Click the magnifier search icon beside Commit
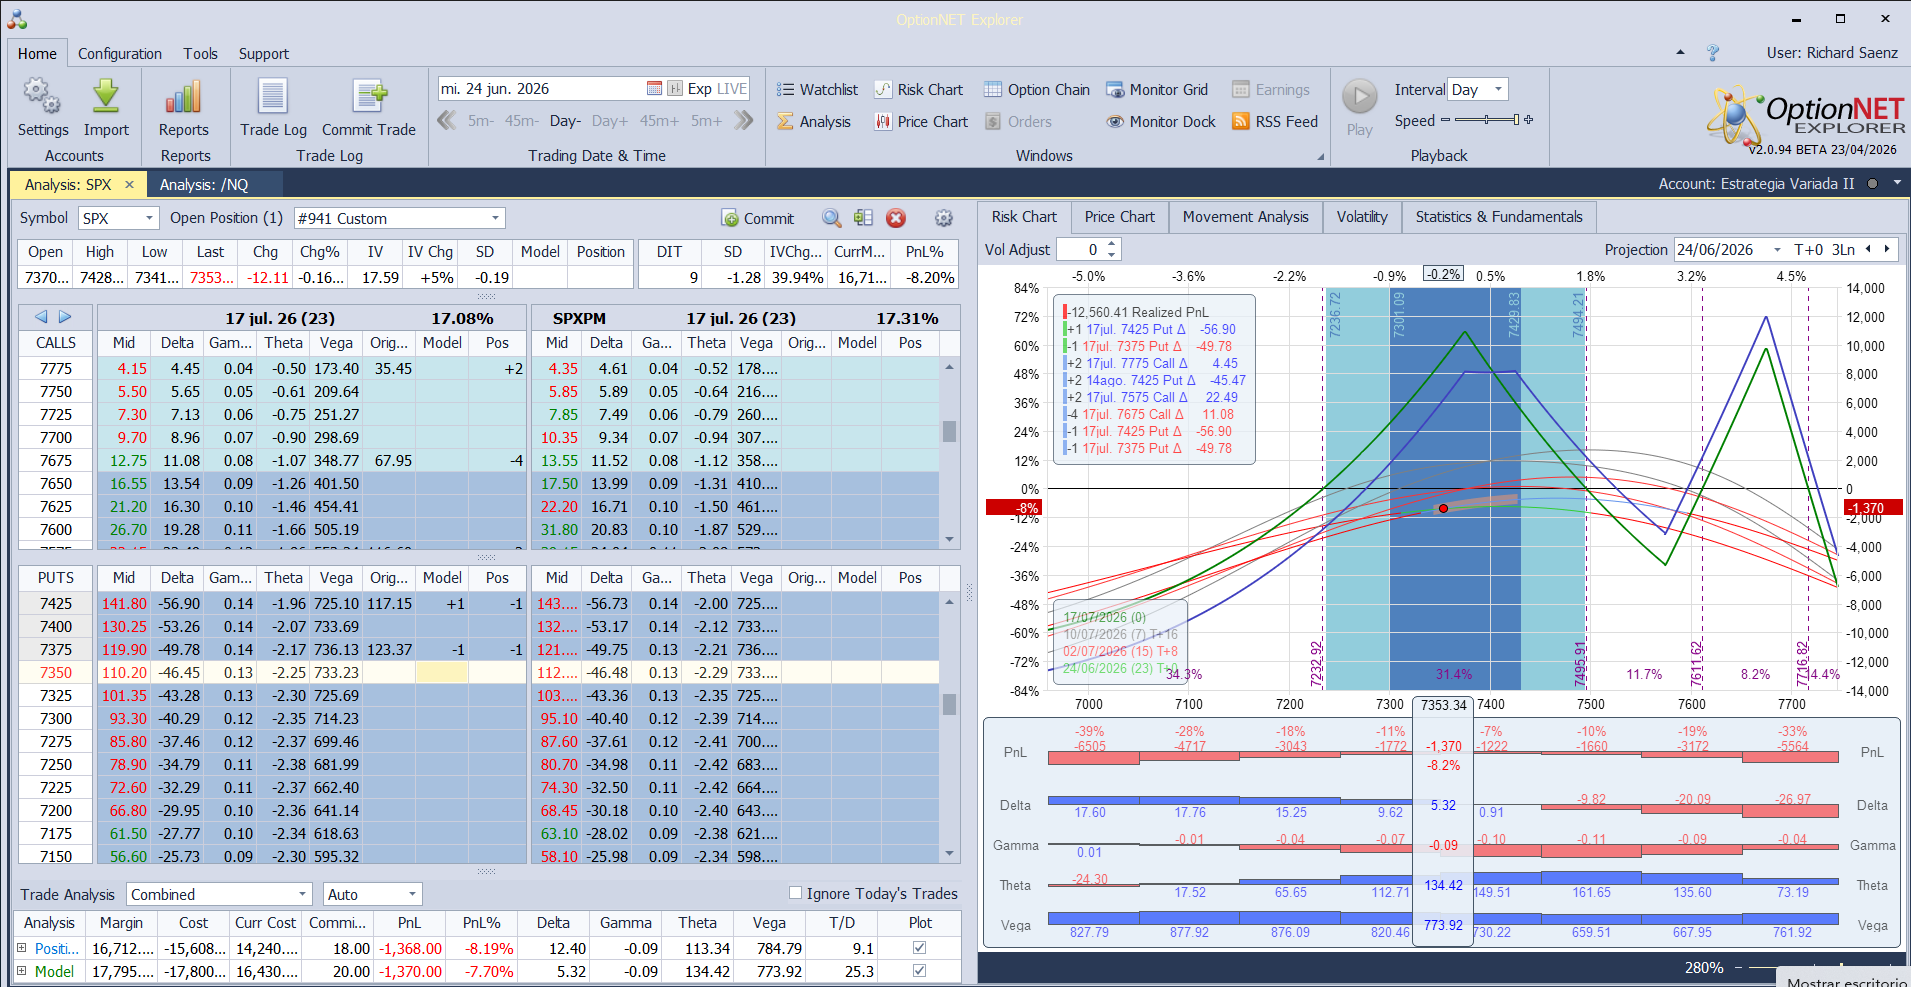Viewport: 1911px width, 987px height. pyautogui.click(x=831, y=218)
